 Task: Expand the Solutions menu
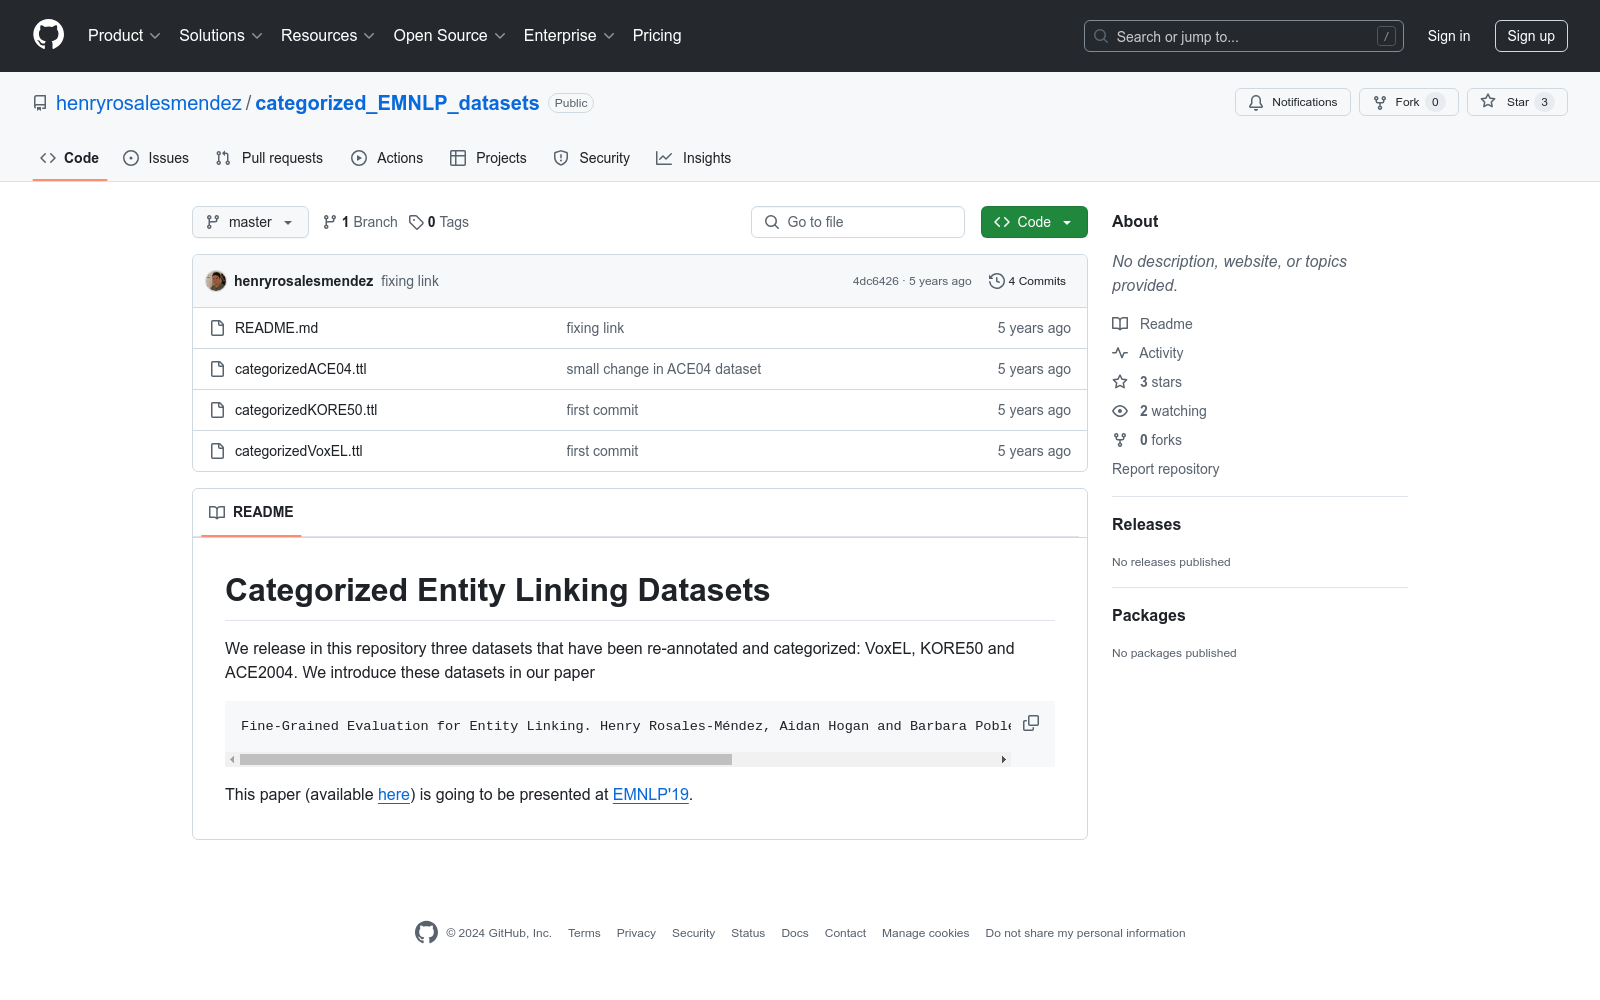(221, 36)
